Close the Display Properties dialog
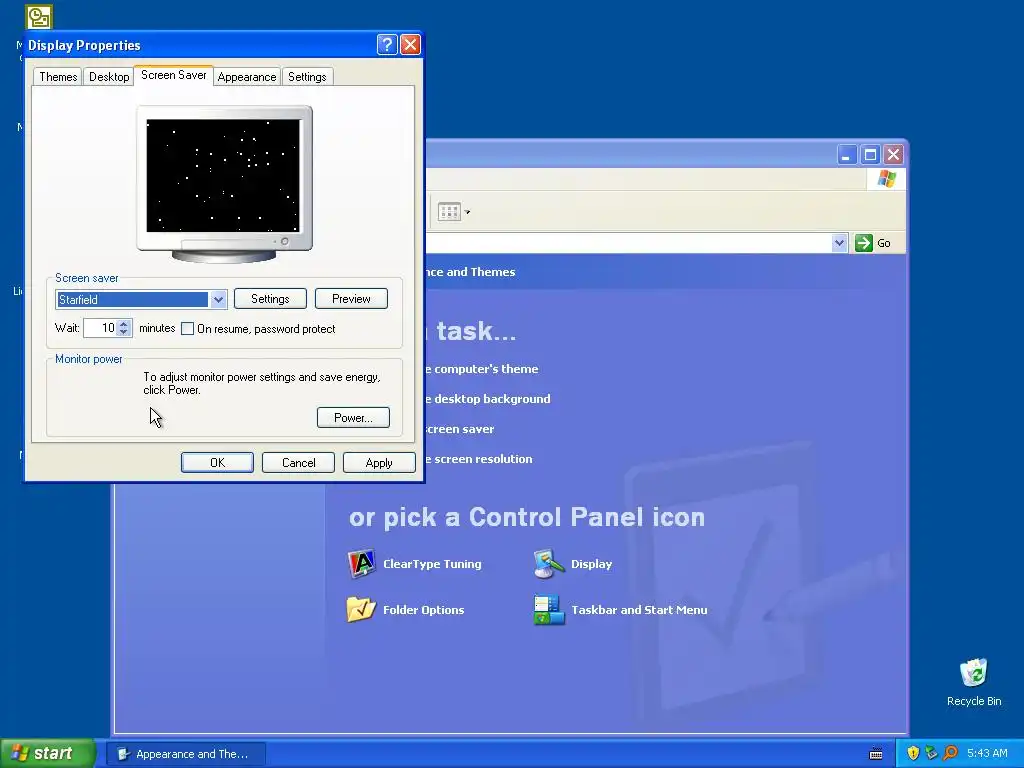Screen dimensions: 1024x768 410,44
